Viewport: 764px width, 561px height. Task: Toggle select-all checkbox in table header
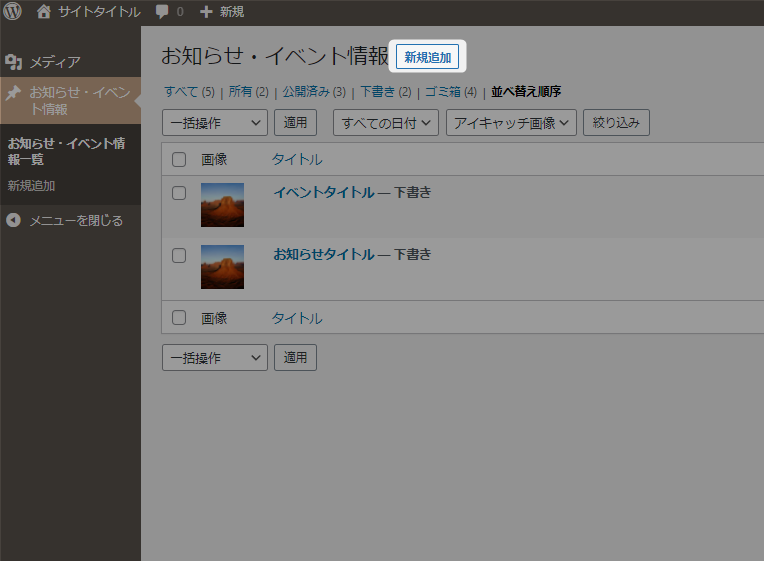(179, 159)
